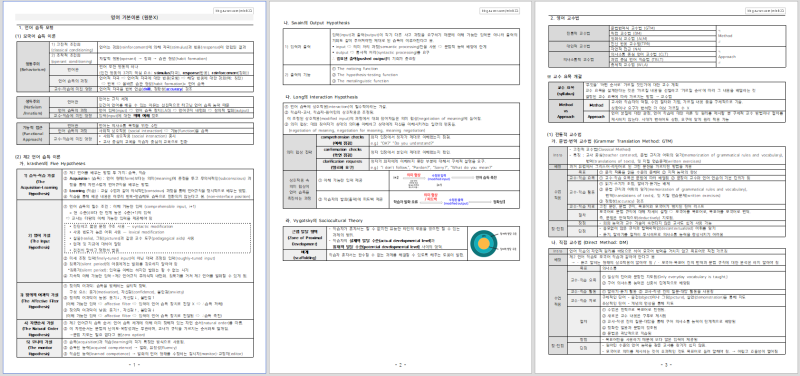The height and width of the screenshot is (376, 800).
Task: Click the orange center of the ZPD circle
Action: 483,244
